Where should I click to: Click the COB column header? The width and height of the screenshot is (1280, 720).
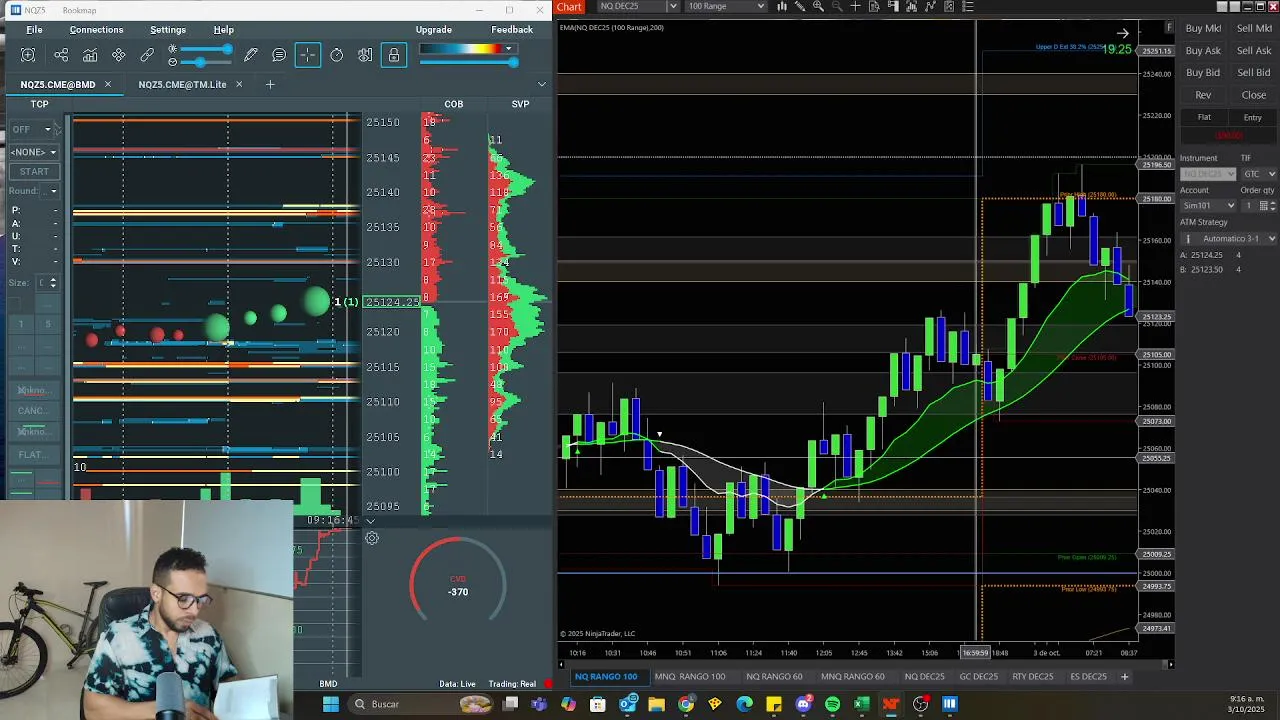coord(454,104)
